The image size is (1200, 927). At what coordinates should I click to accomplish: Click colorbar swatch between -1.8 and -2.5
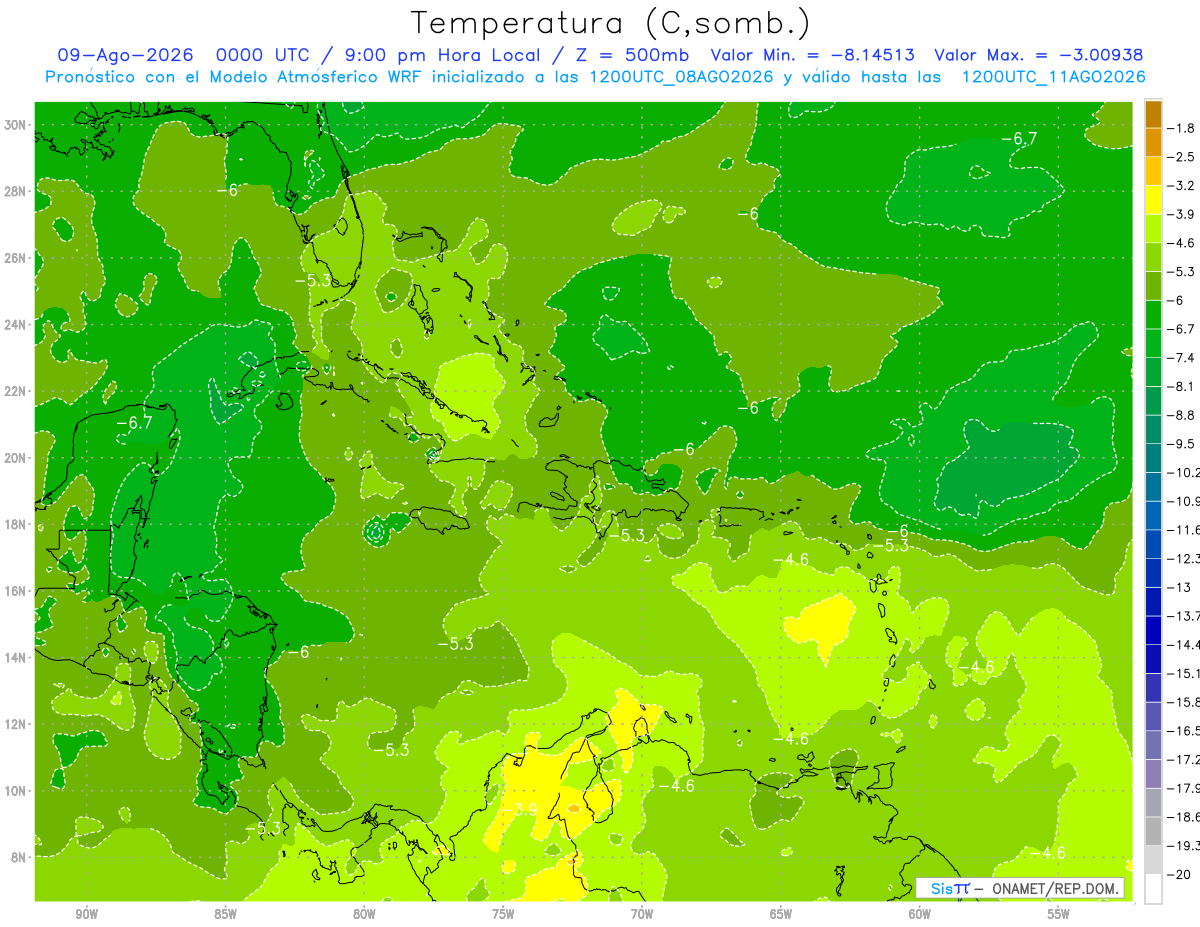(1153, 142)
